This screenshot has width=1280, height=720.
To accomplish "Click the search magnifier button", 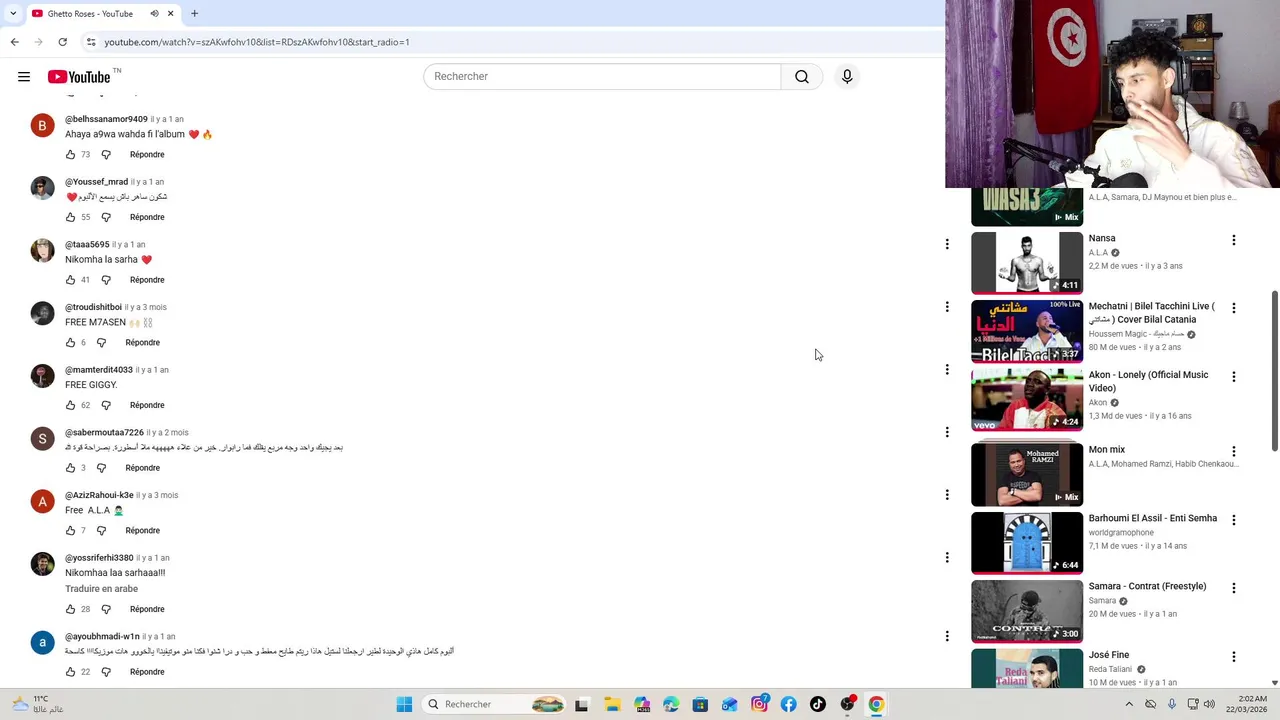I will click(802, 77).
